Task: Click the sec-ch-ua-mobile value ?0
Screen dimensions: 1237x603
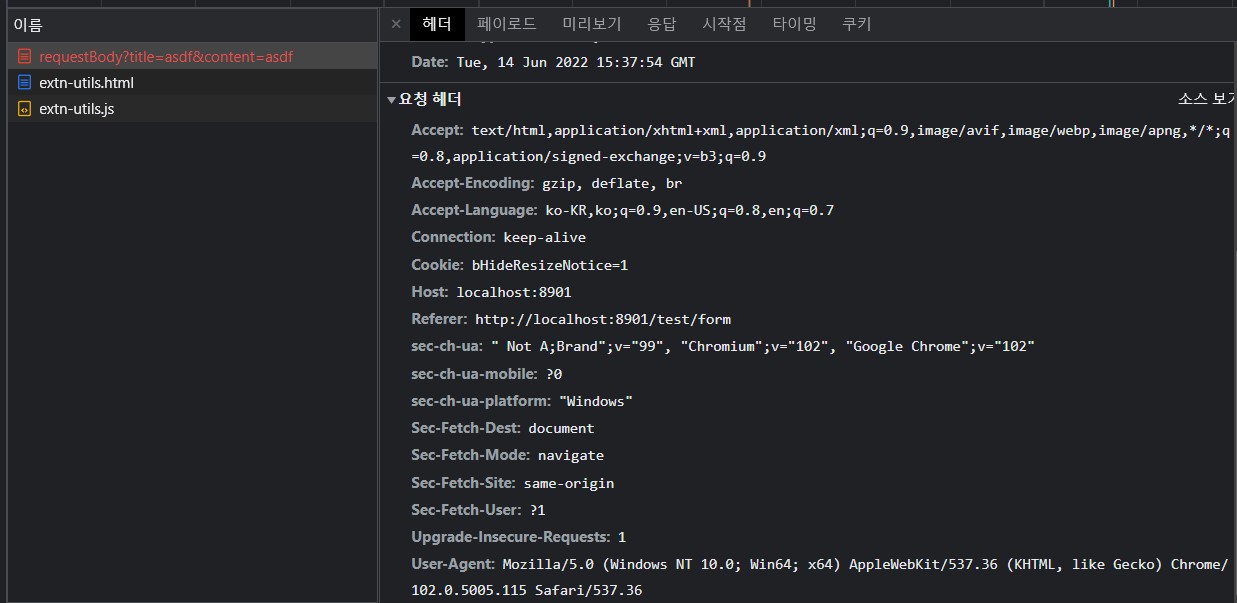Action: 554,373
